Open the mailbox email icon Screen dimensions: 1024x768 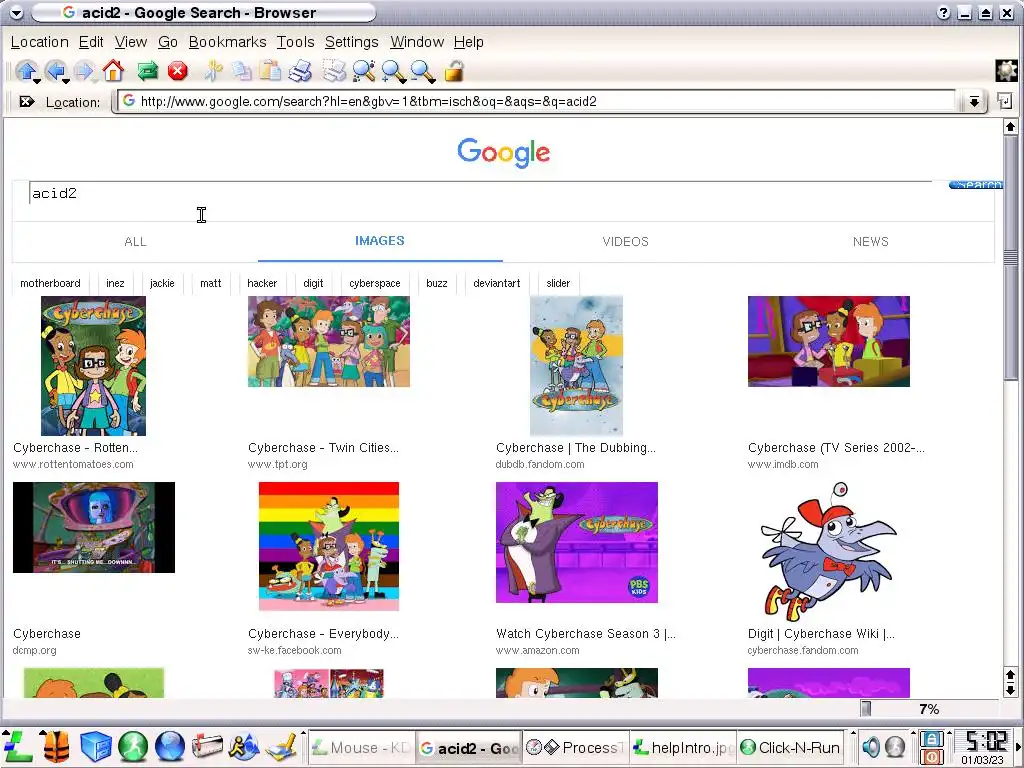(207, 746)
